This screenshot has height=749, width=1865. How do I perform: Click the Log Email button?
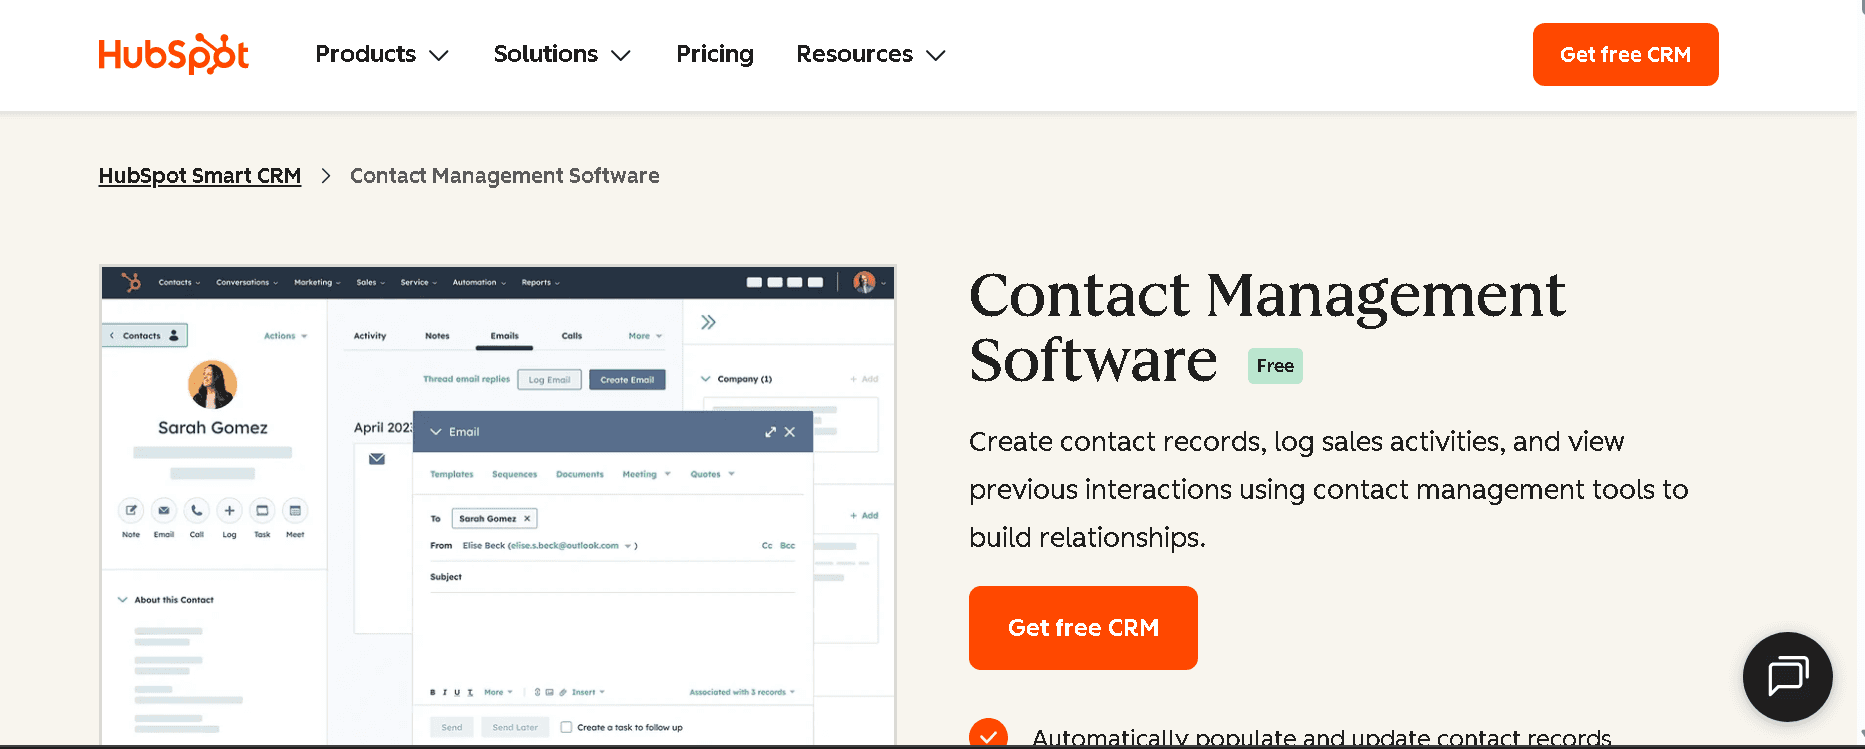[549, 380]
